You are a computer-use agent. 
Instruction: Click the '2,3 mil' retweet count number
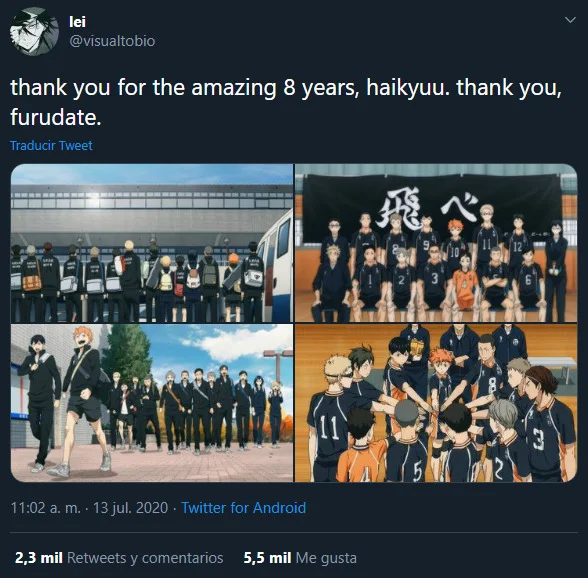39,558
